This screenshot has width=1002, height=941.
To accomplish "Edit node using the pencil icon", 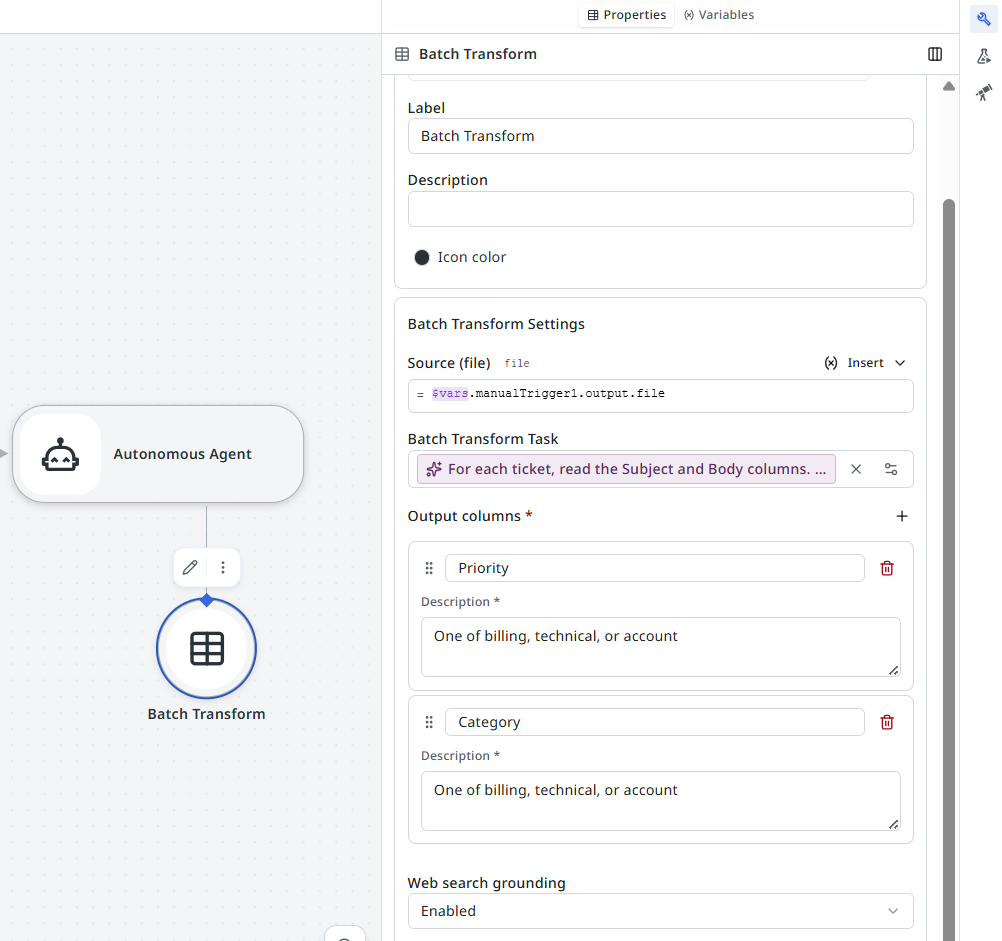I will (190, 567).
